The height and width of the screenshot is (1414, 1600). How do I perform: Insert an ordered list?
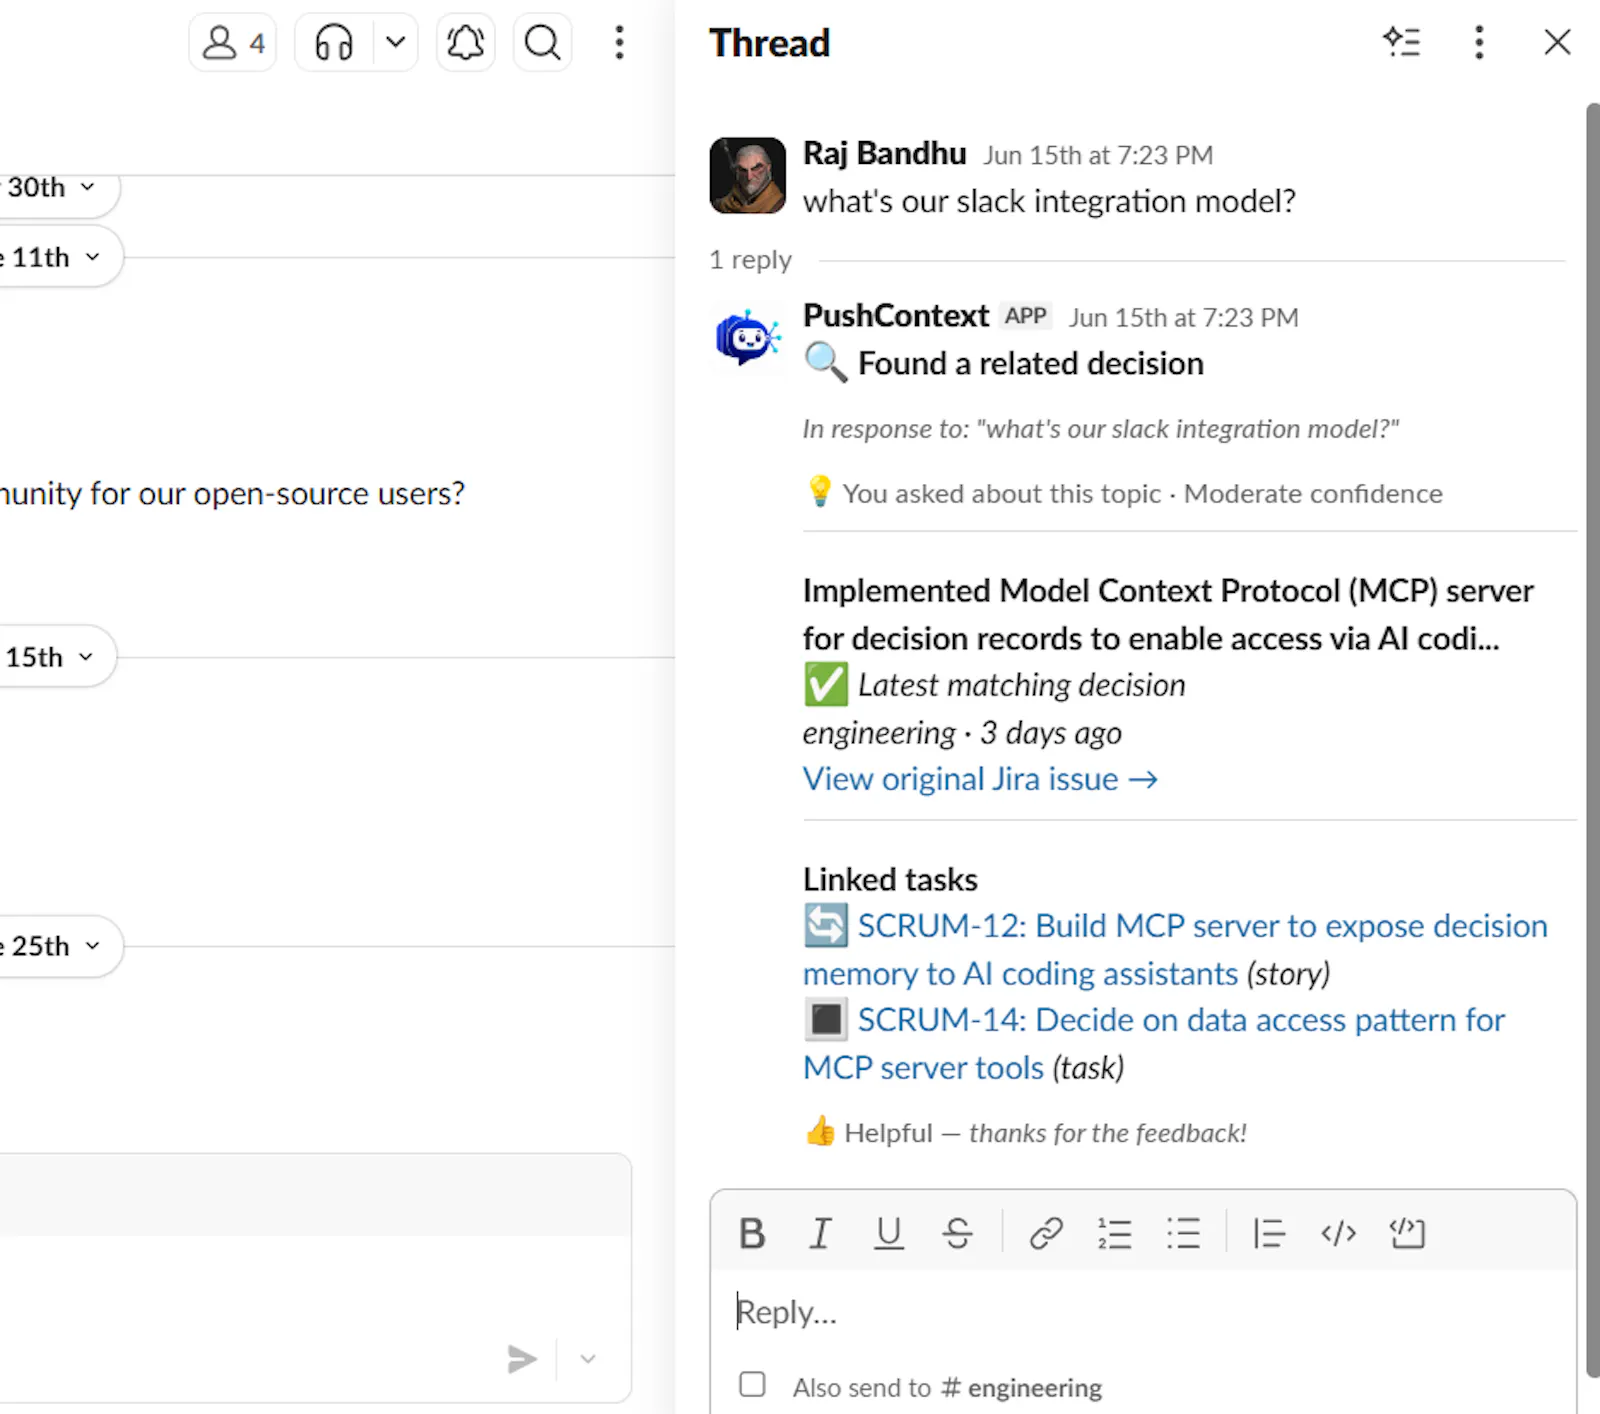(x=1114, y=1234)
